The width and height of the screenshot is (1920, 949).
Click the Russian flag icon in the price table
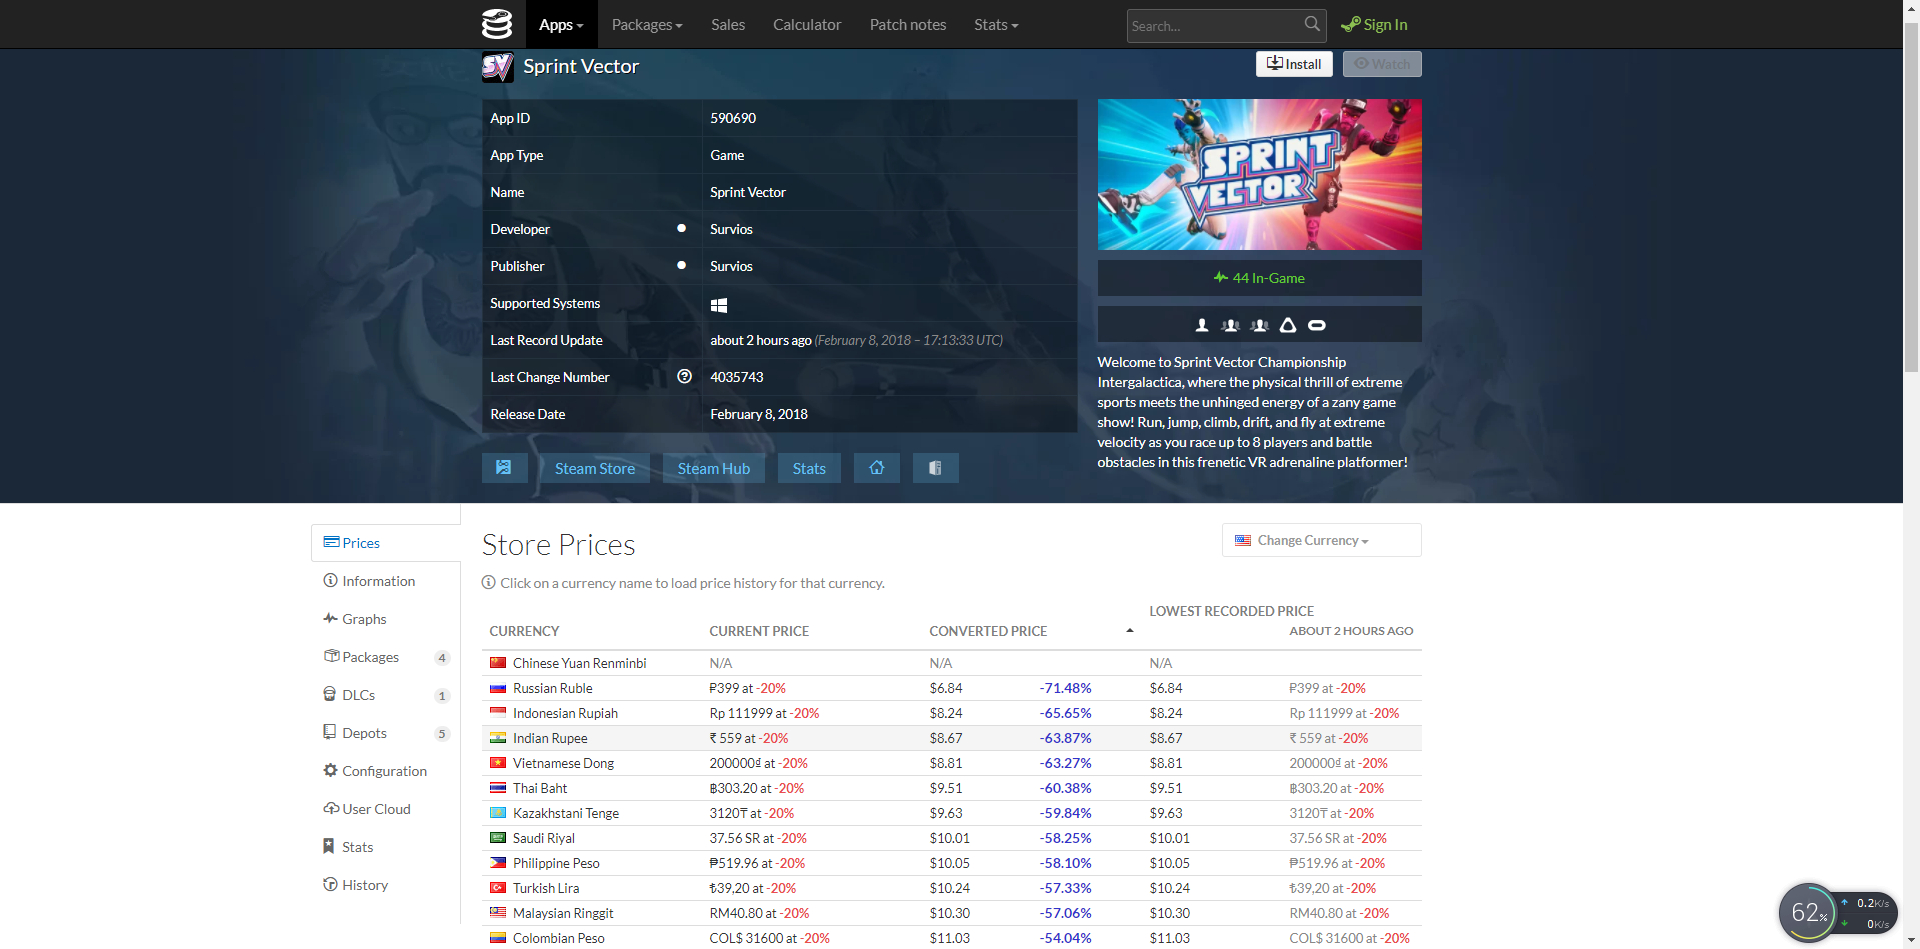click(x=498, y=688)
